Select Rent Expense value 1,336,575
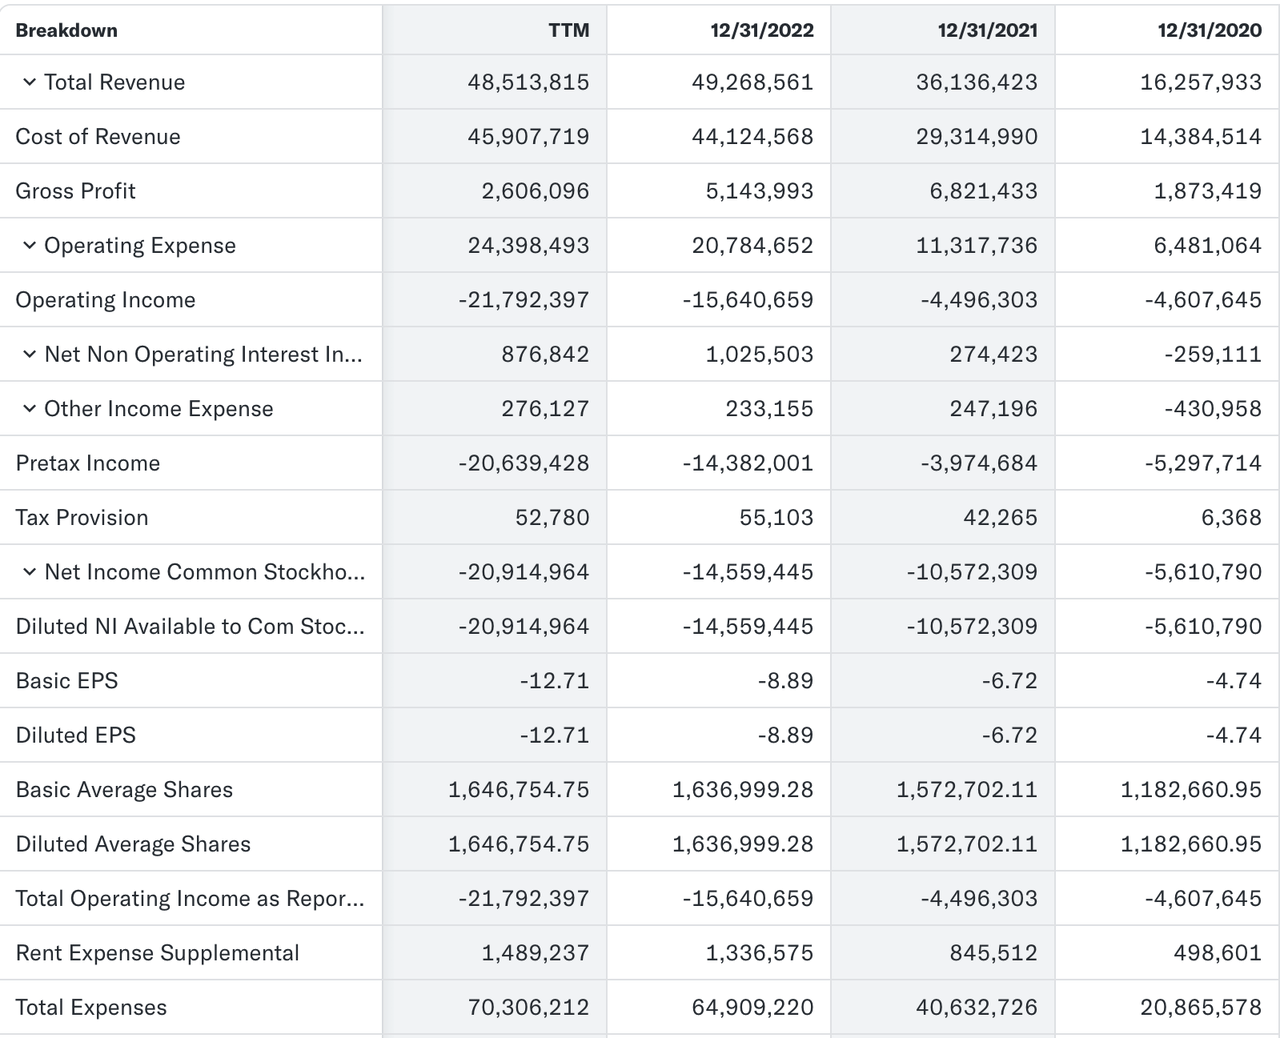This screenshot has width=1280, height=1038. coord(759,953)
